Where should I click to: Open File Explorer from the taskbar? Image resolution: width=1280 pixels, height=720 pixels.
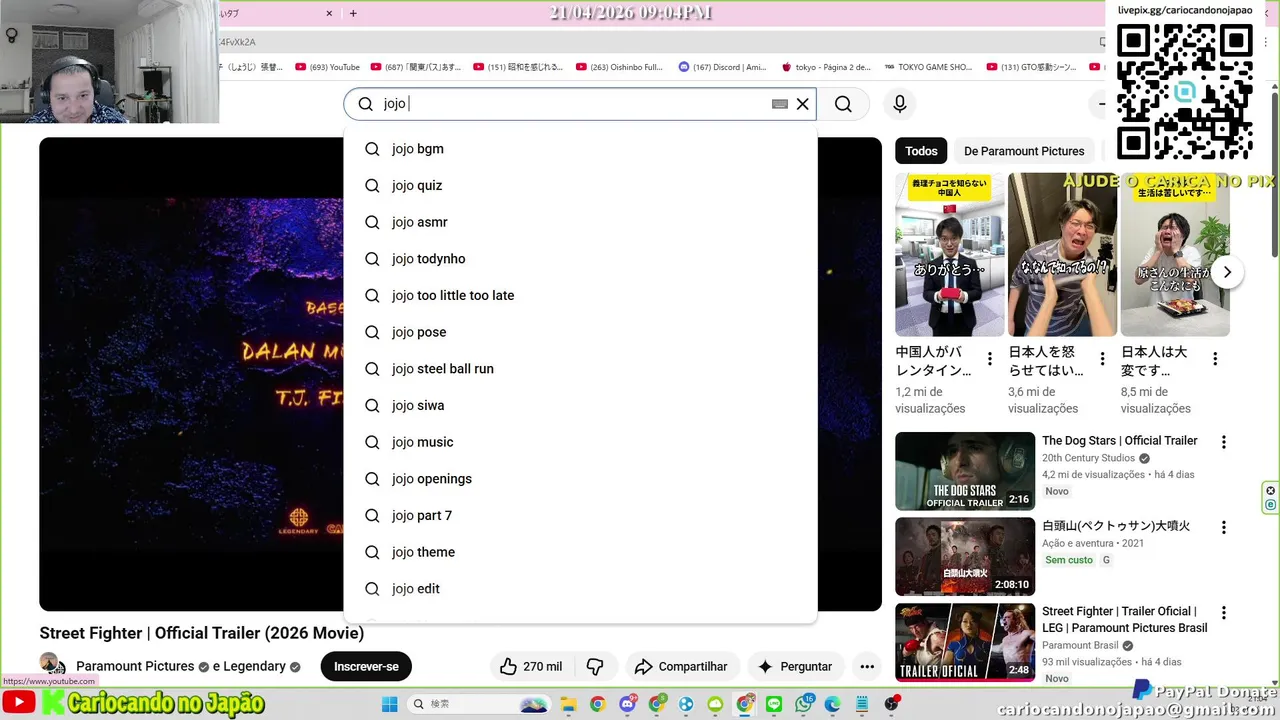pyautogui.click(x=568, y=704)
